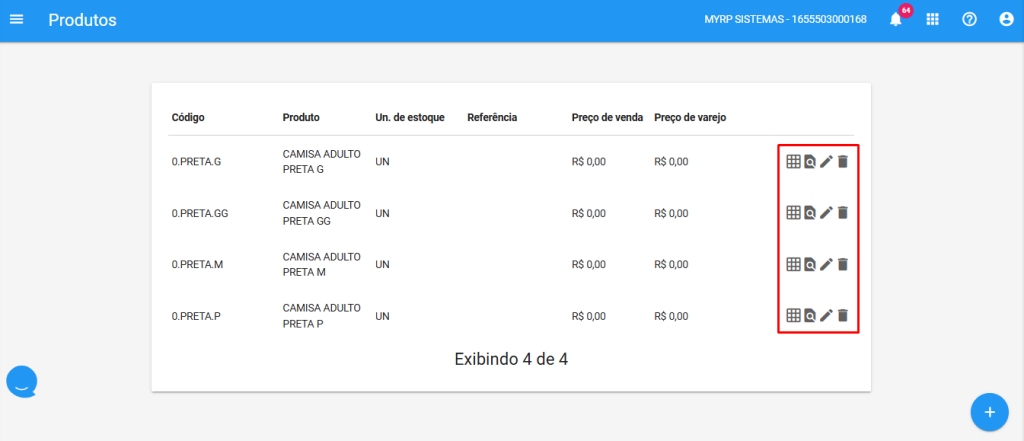Delete product 0.PRETA.GG with trash icon
Screen dimensions: 1024x441
point(842,212)
